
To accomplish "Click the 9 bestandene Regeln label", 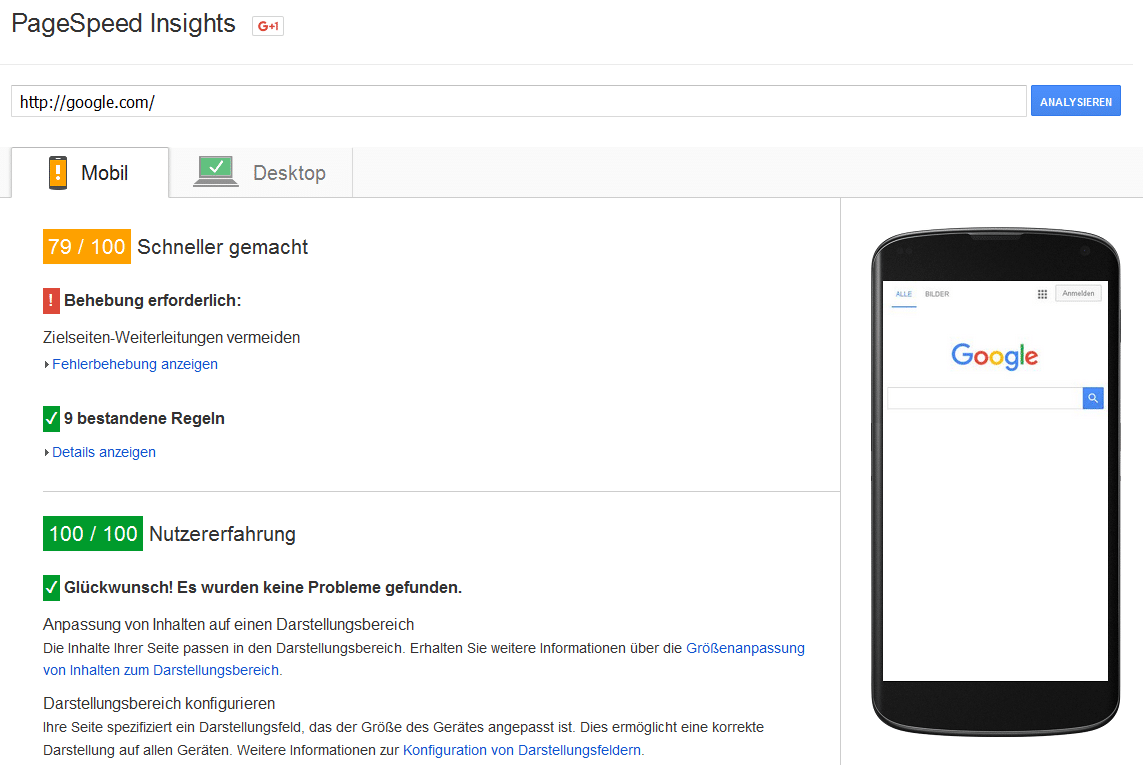I will [144, 419].
